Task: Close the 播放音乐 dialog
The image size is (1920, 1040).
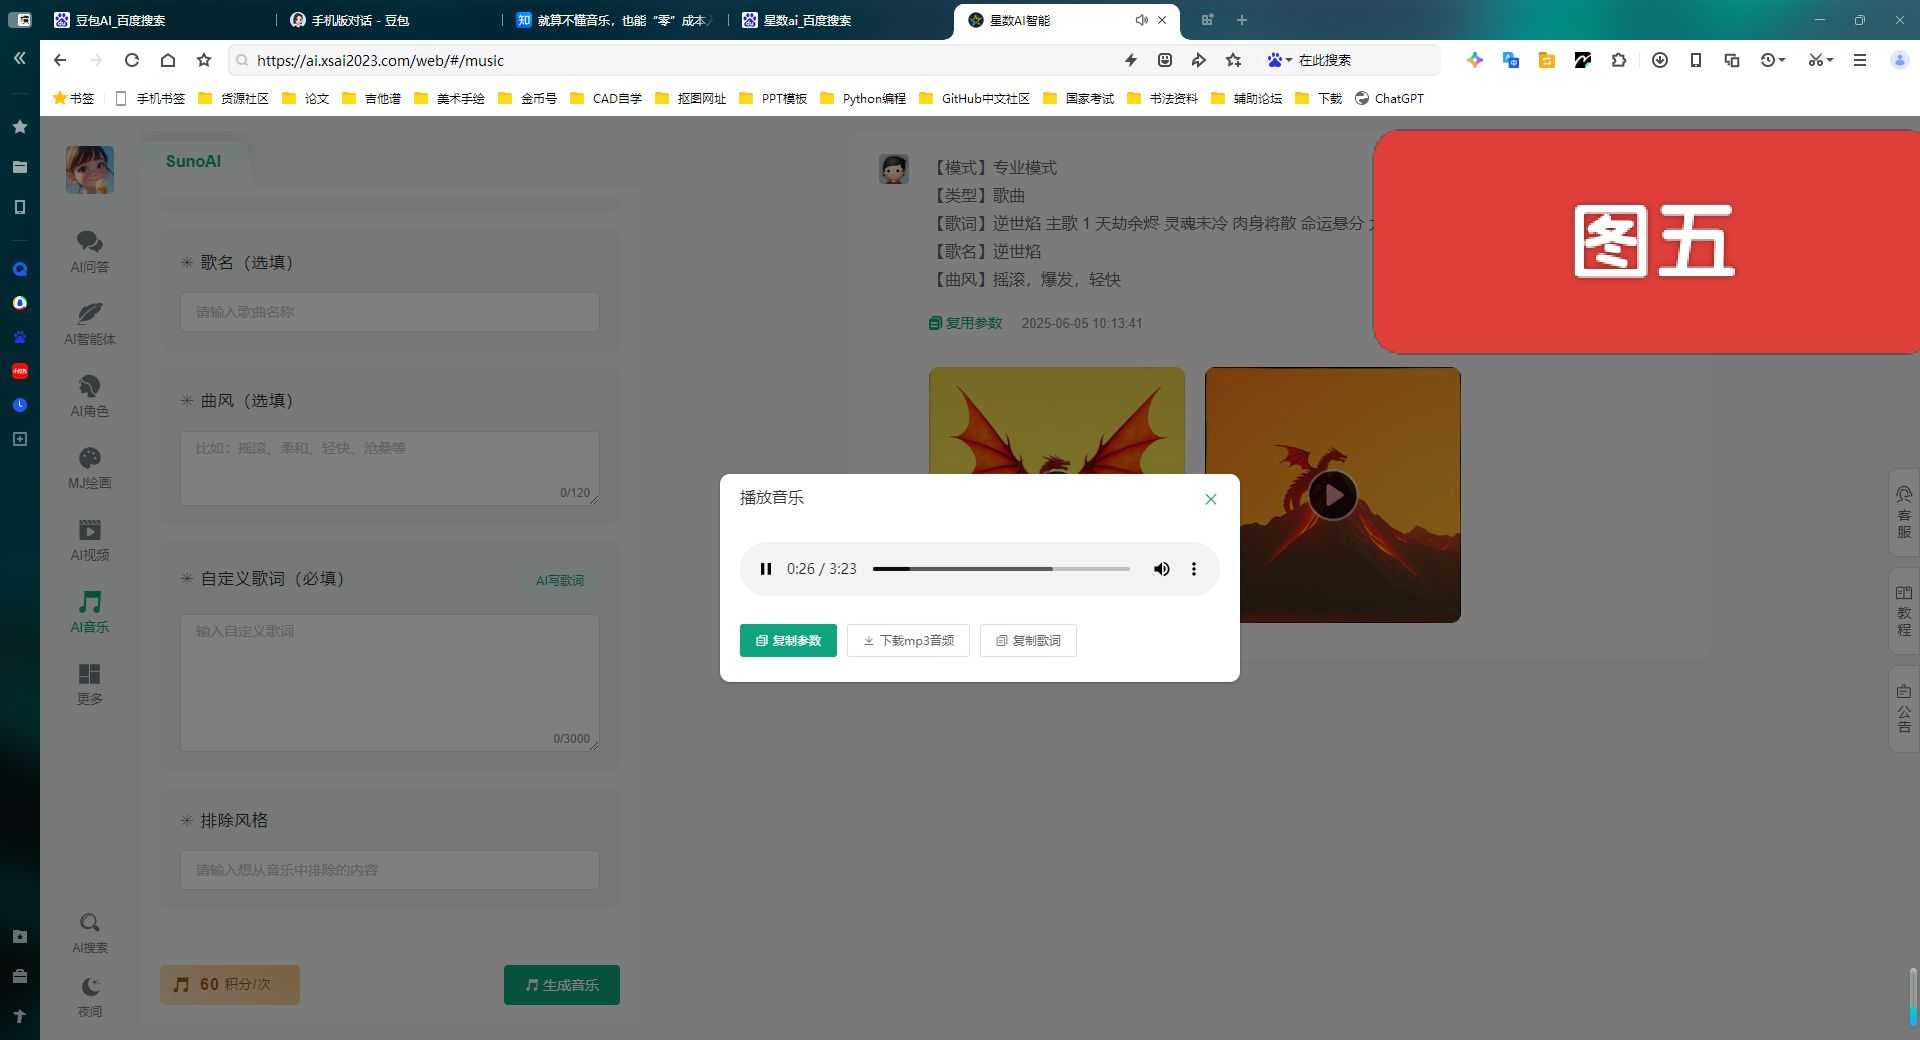Action: click(x=1211, y=499)
